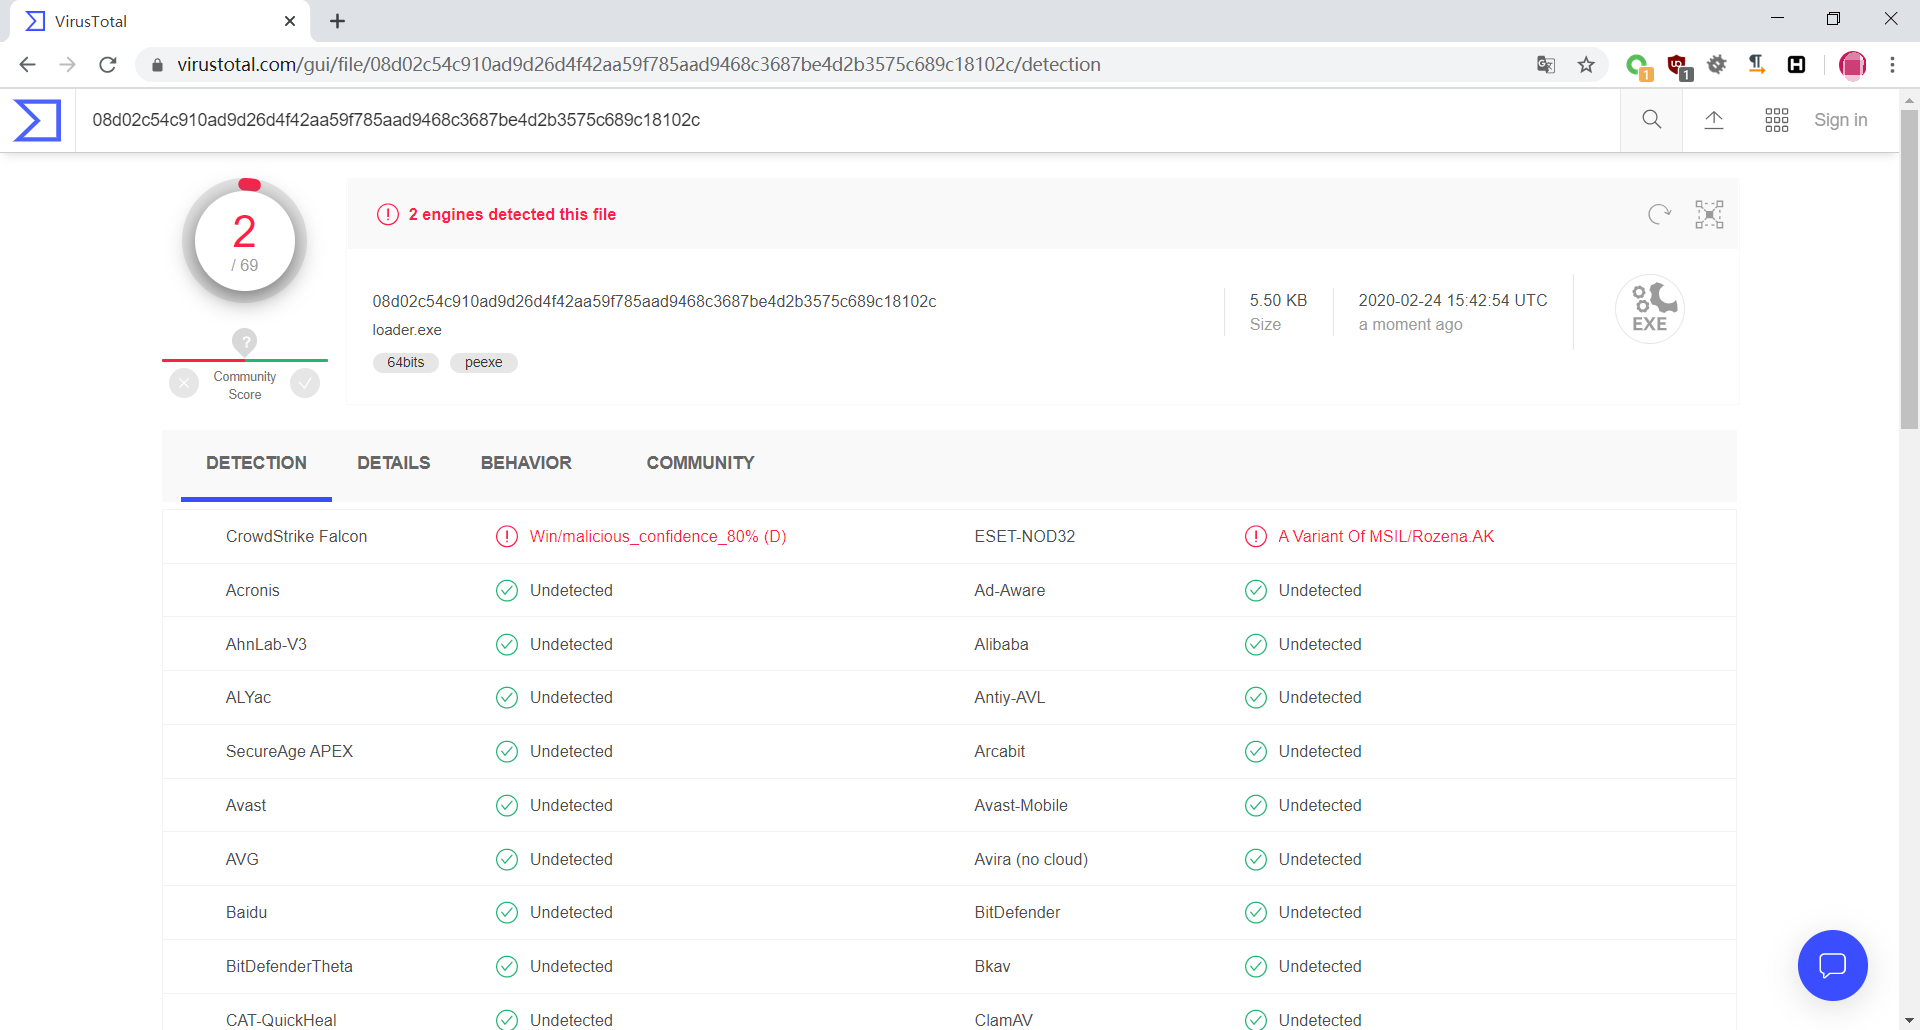1920x1030 pixels.
Task: Click the browser back arrow
Action: point(27,65)
